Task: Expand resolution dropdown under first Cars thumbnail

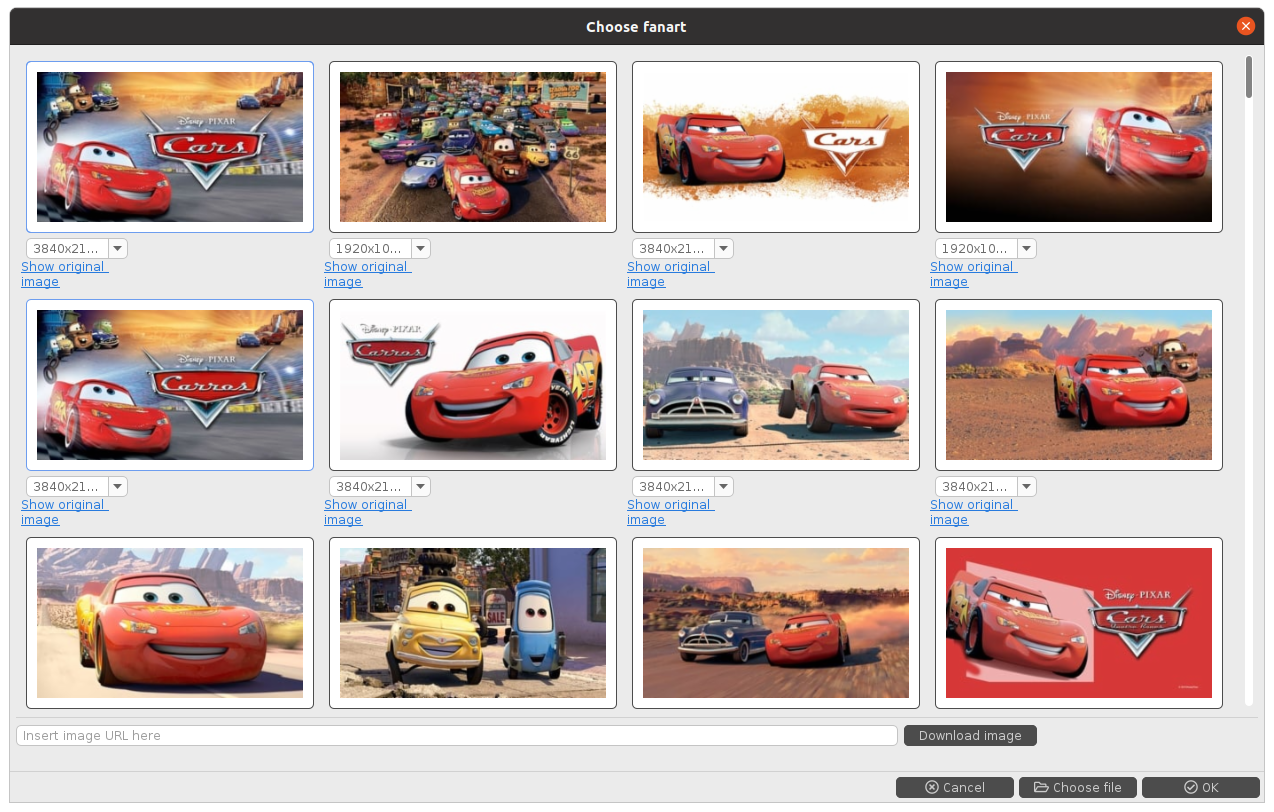Action: pos(117,249)
